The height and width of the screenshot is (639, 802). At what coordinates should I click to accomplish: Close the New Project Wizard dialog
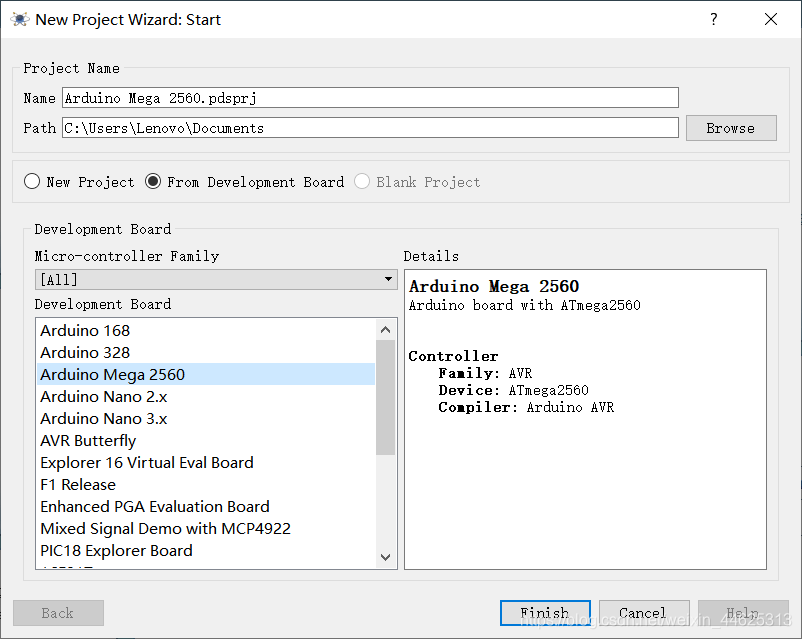coord(771,19)
